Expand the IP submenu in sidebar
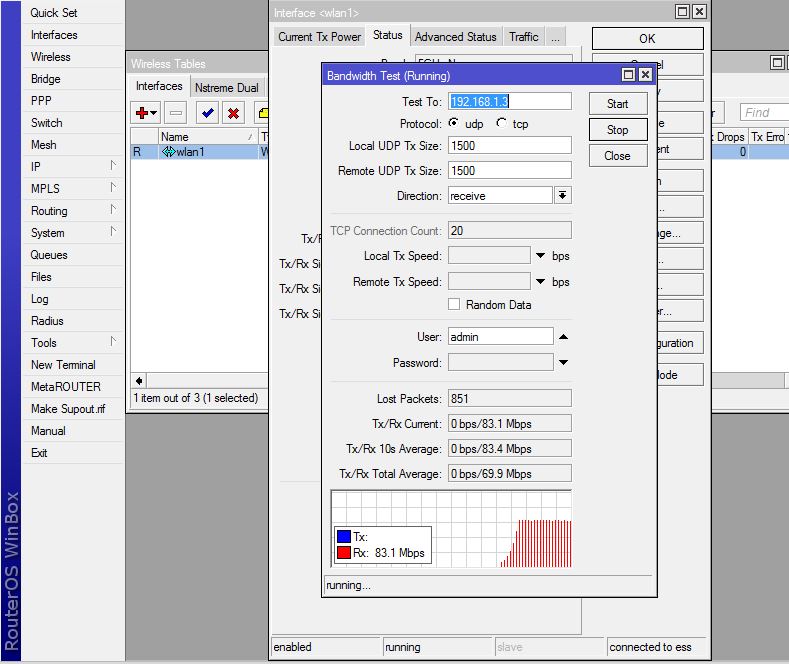The width and height of the screenshot is (789, 664). coord(113,165)
